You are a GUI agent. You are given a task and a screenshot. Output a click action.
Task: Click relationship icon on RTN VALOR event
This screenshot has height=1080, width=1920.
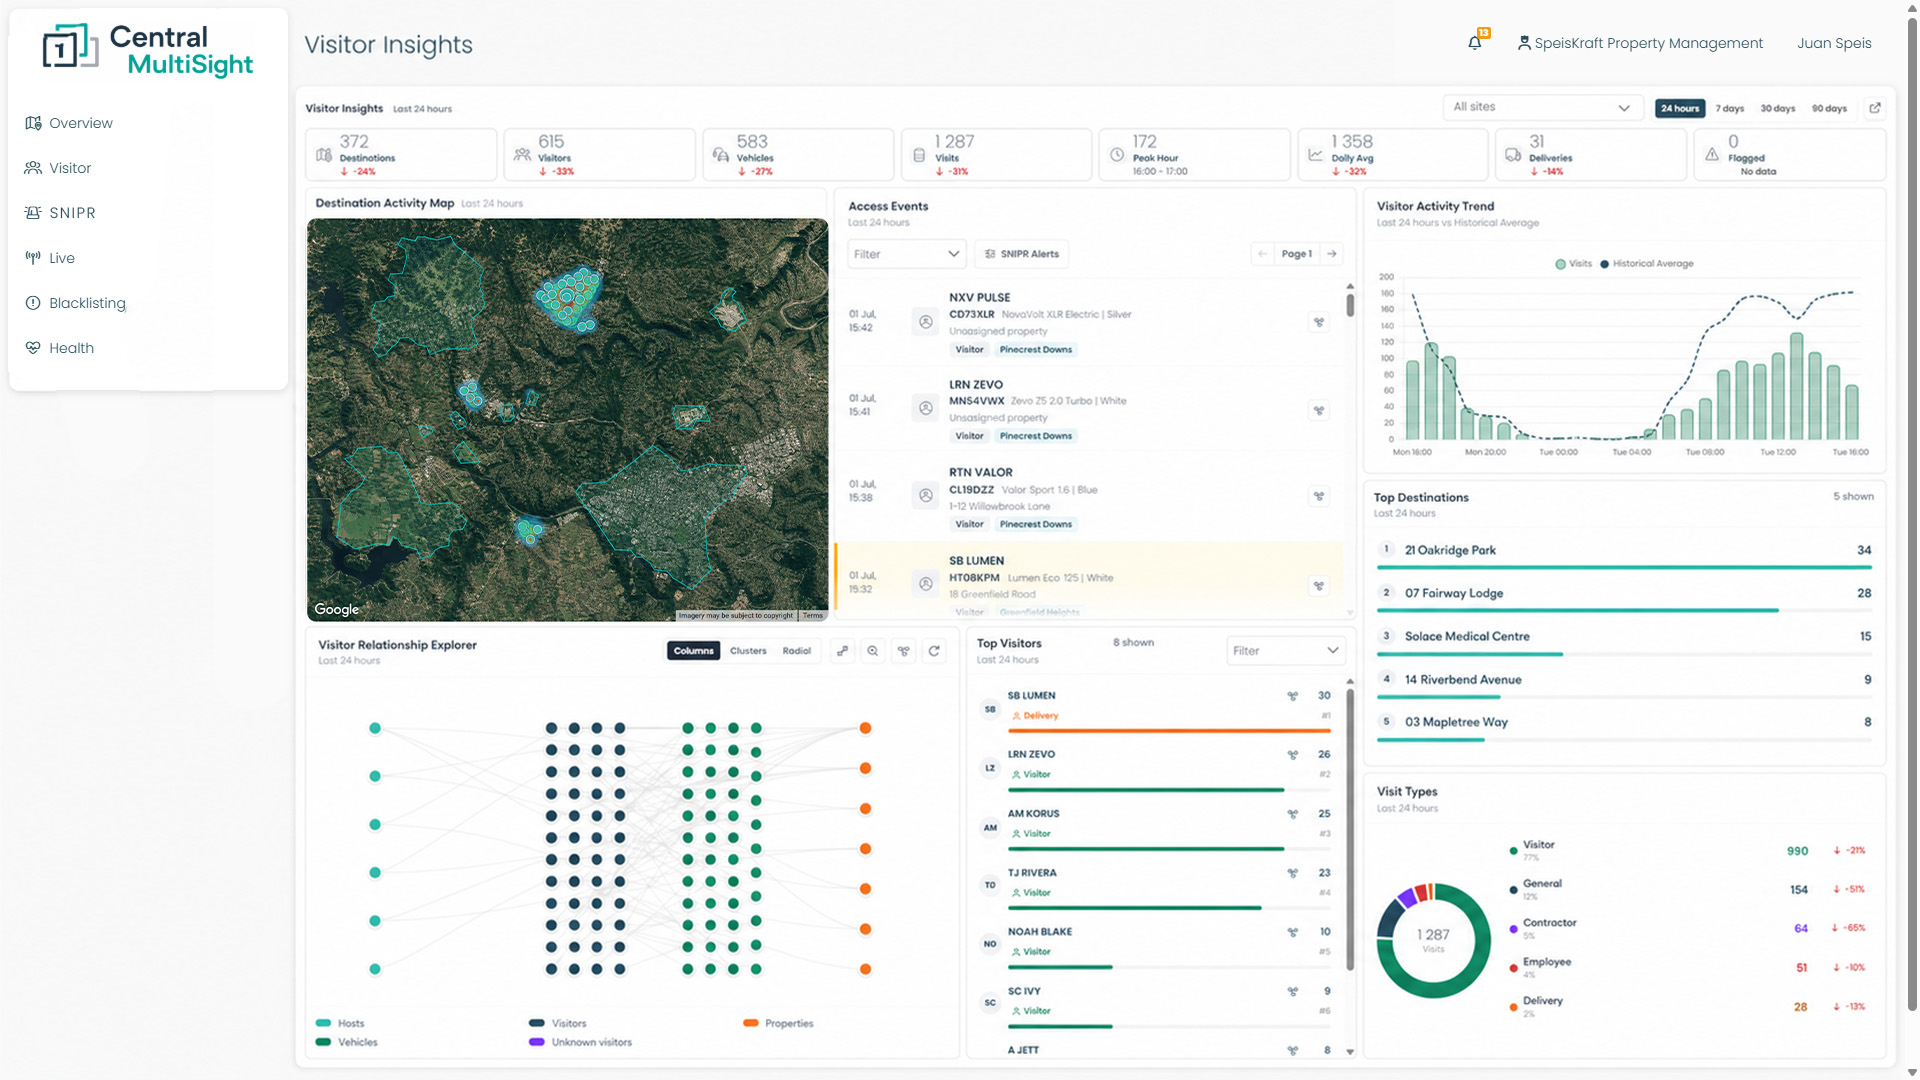pos(1319,496)
